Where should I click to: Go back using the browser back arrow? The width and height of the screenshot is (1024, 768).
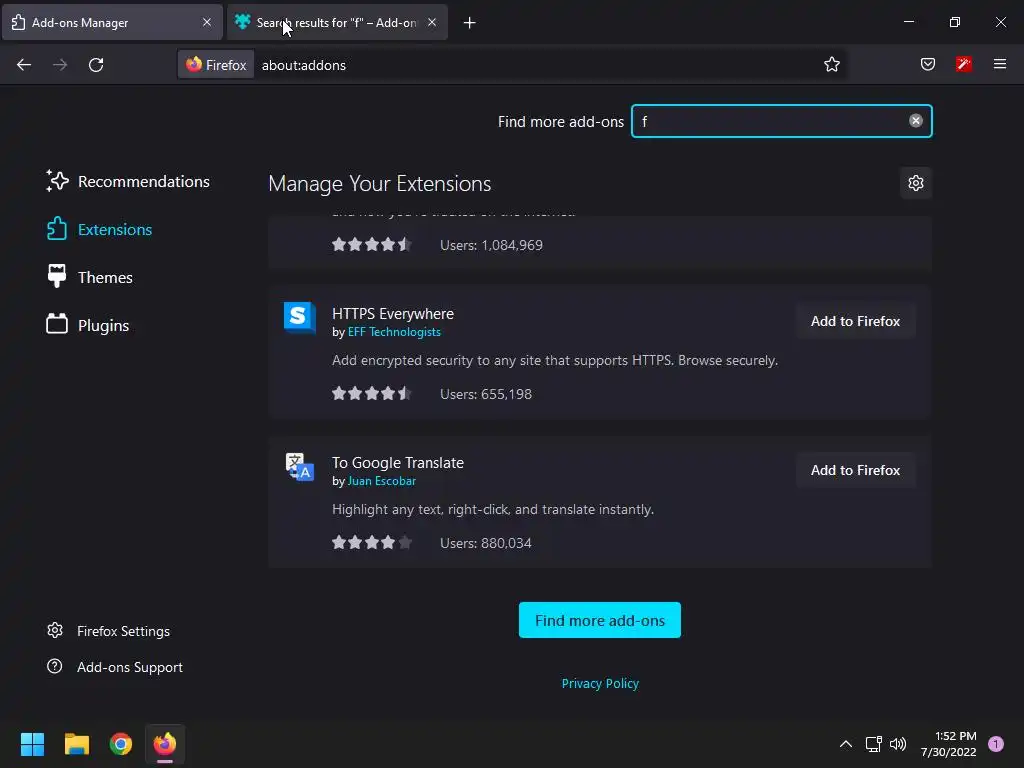[24, 65]
